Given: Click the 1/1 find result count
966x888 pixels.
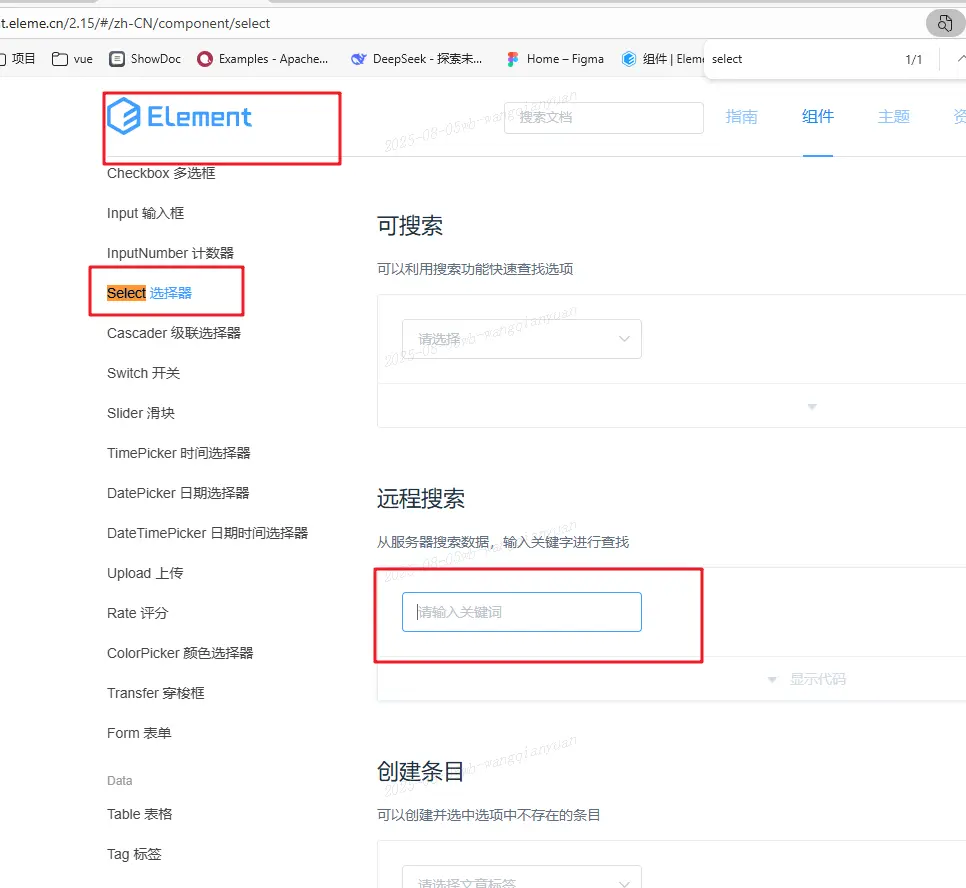Looking at the screenshot, I should pyautogui.click(x=914, y=59).
